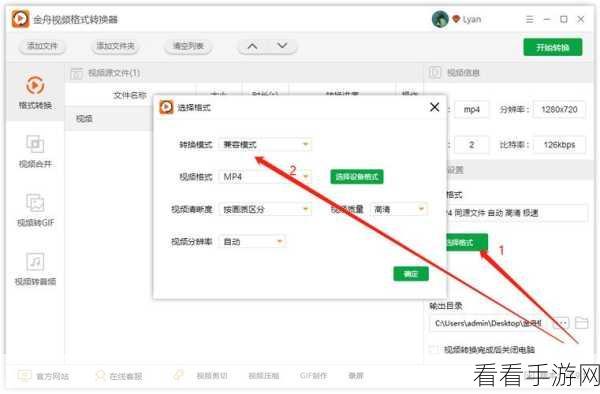Click the 在线客服 headset icon
Image resolution: width=600 pixels, height=394 pixels.
(x=100, y=376)
